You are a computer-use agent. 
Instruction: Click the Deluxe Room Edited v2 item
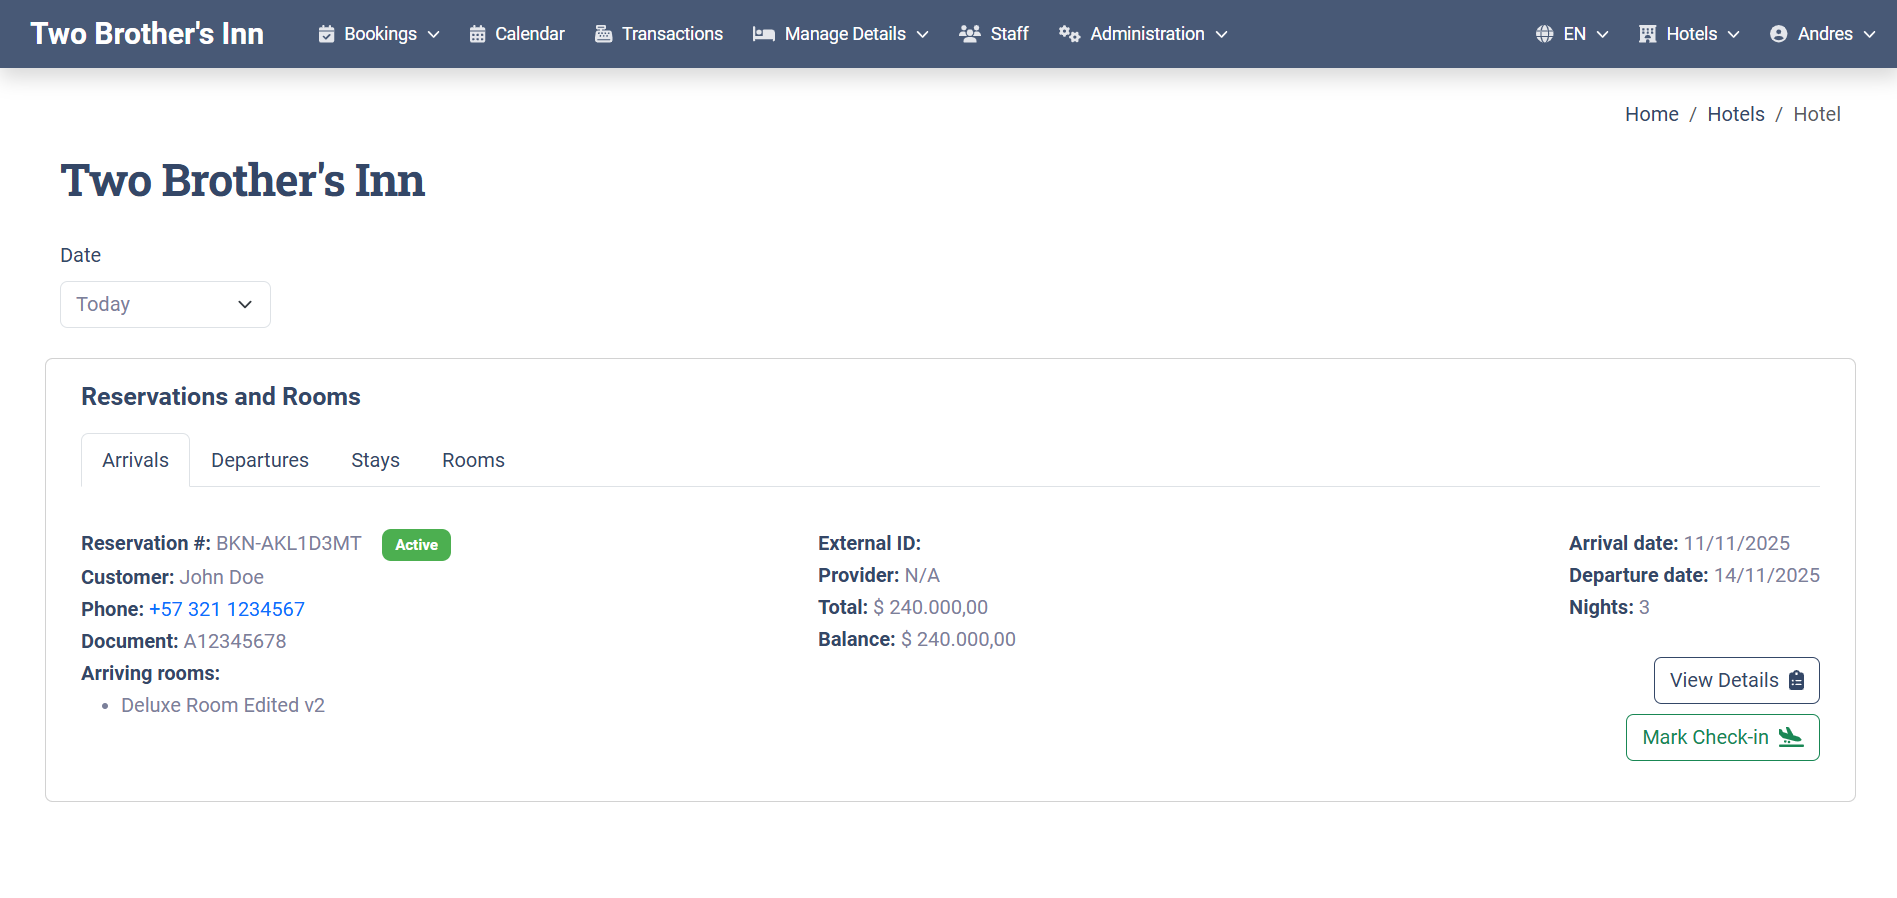(223, 705)
